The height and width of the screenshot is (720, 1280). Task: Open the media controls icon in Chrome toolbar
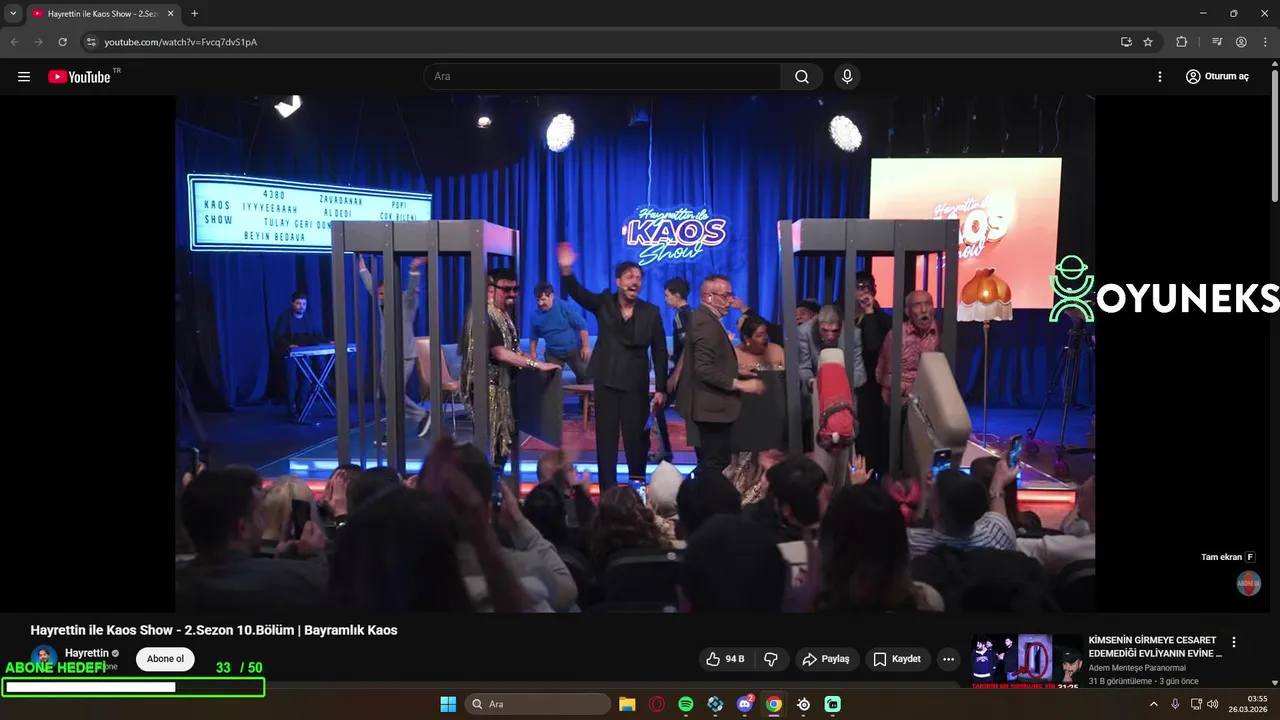(1217, 42)
